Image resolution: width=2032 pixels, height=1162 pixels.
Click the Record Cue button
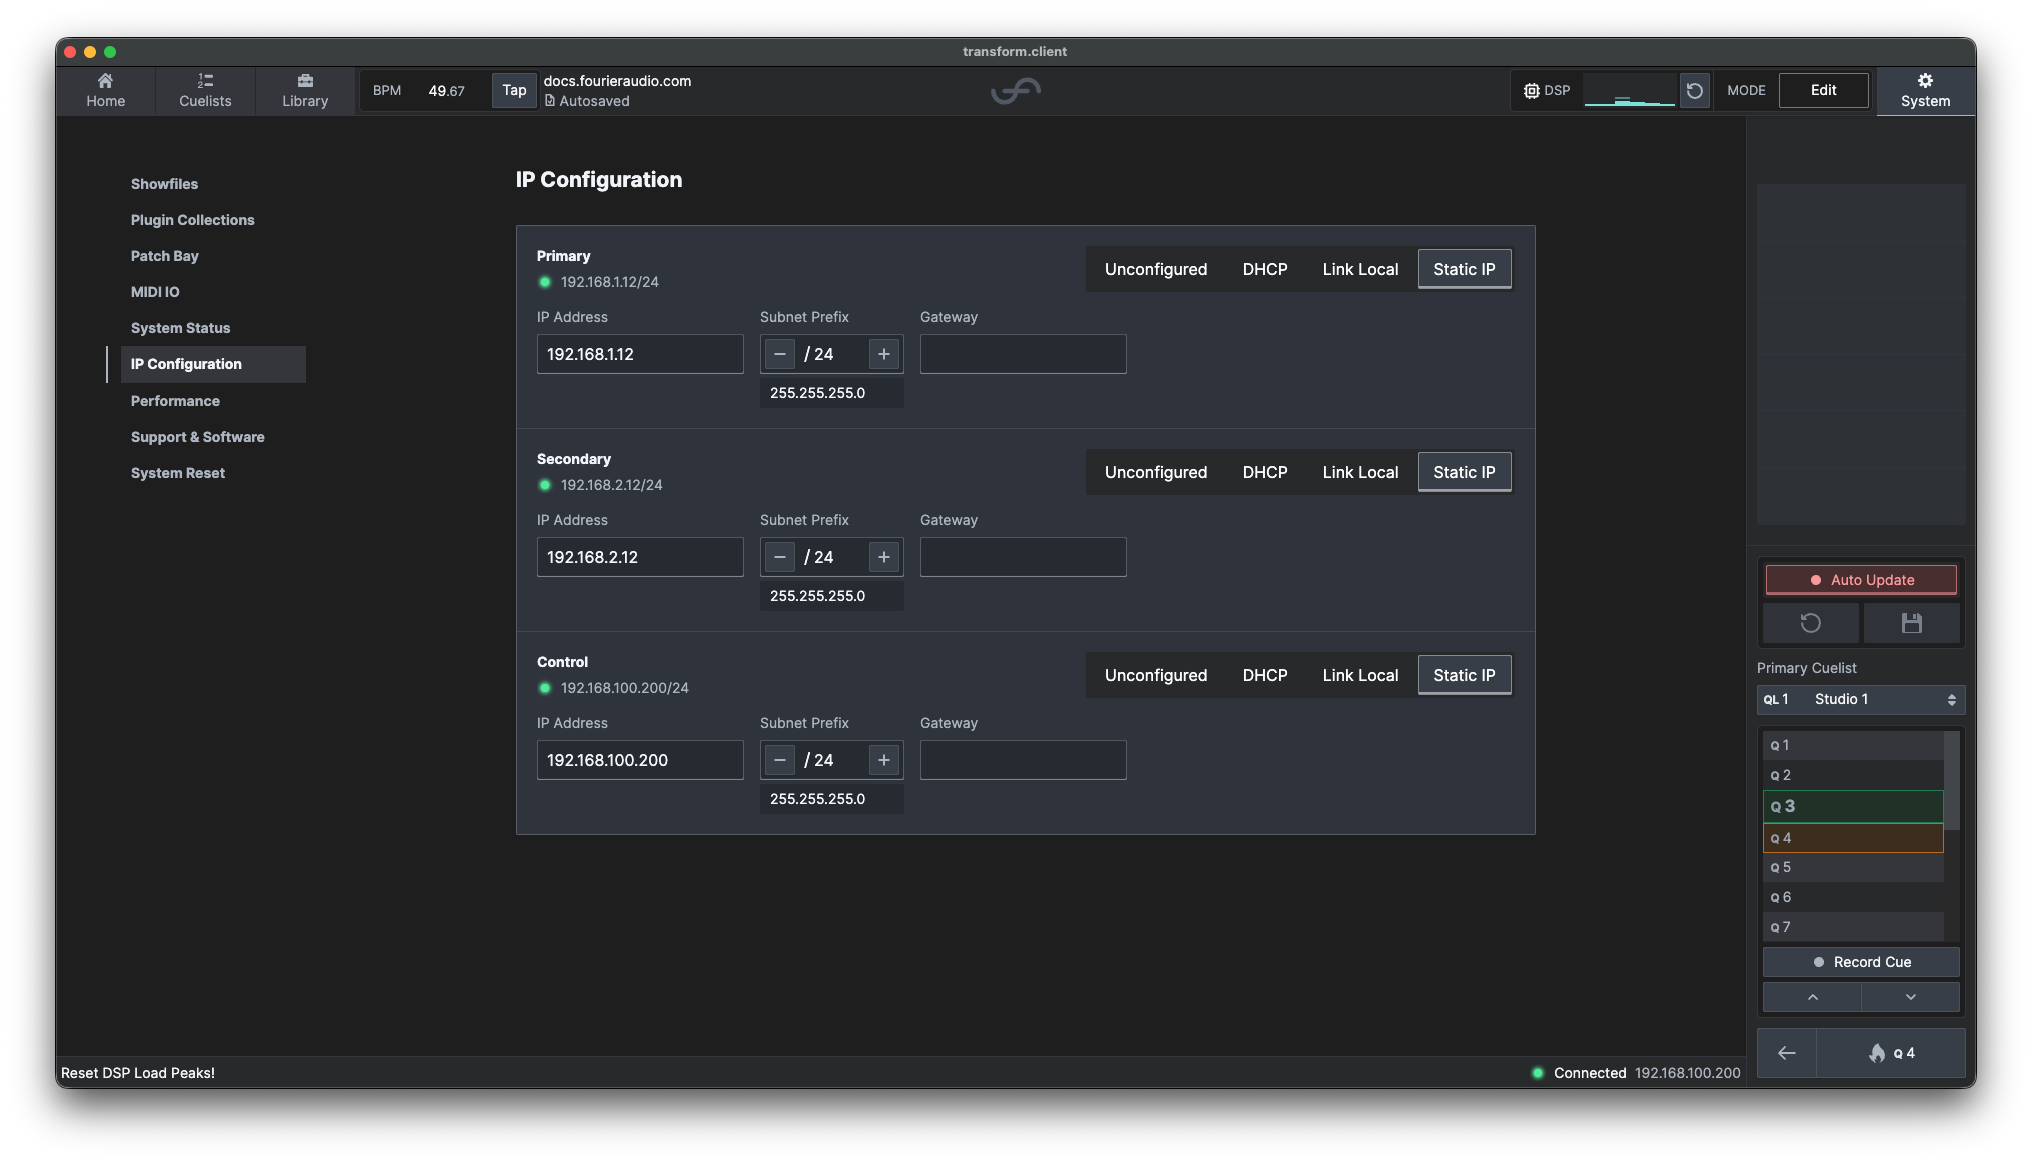[x=1861, y=962]
